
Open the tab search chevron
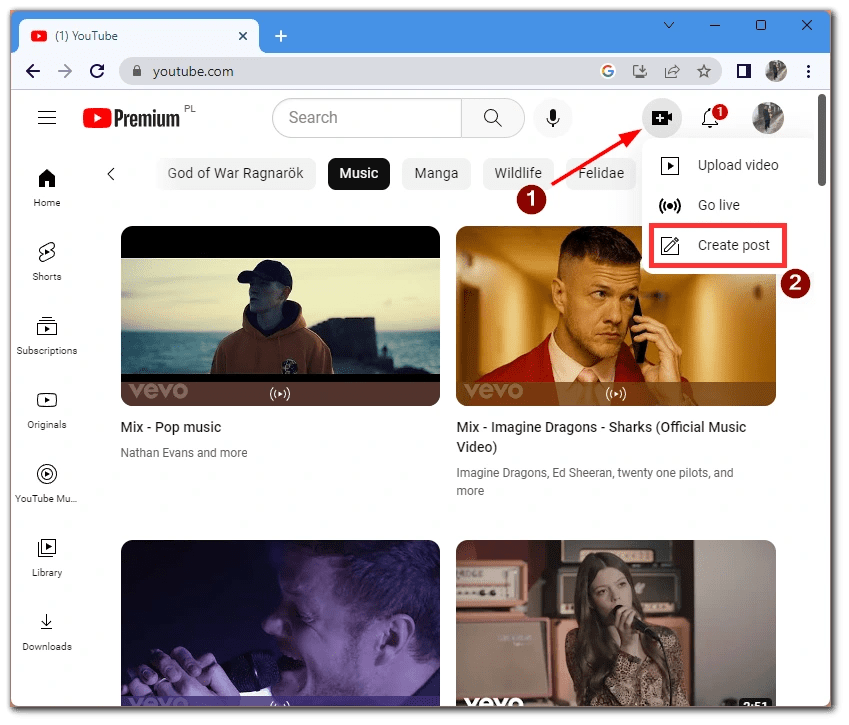pyautogui.click(x=669, y=25)
